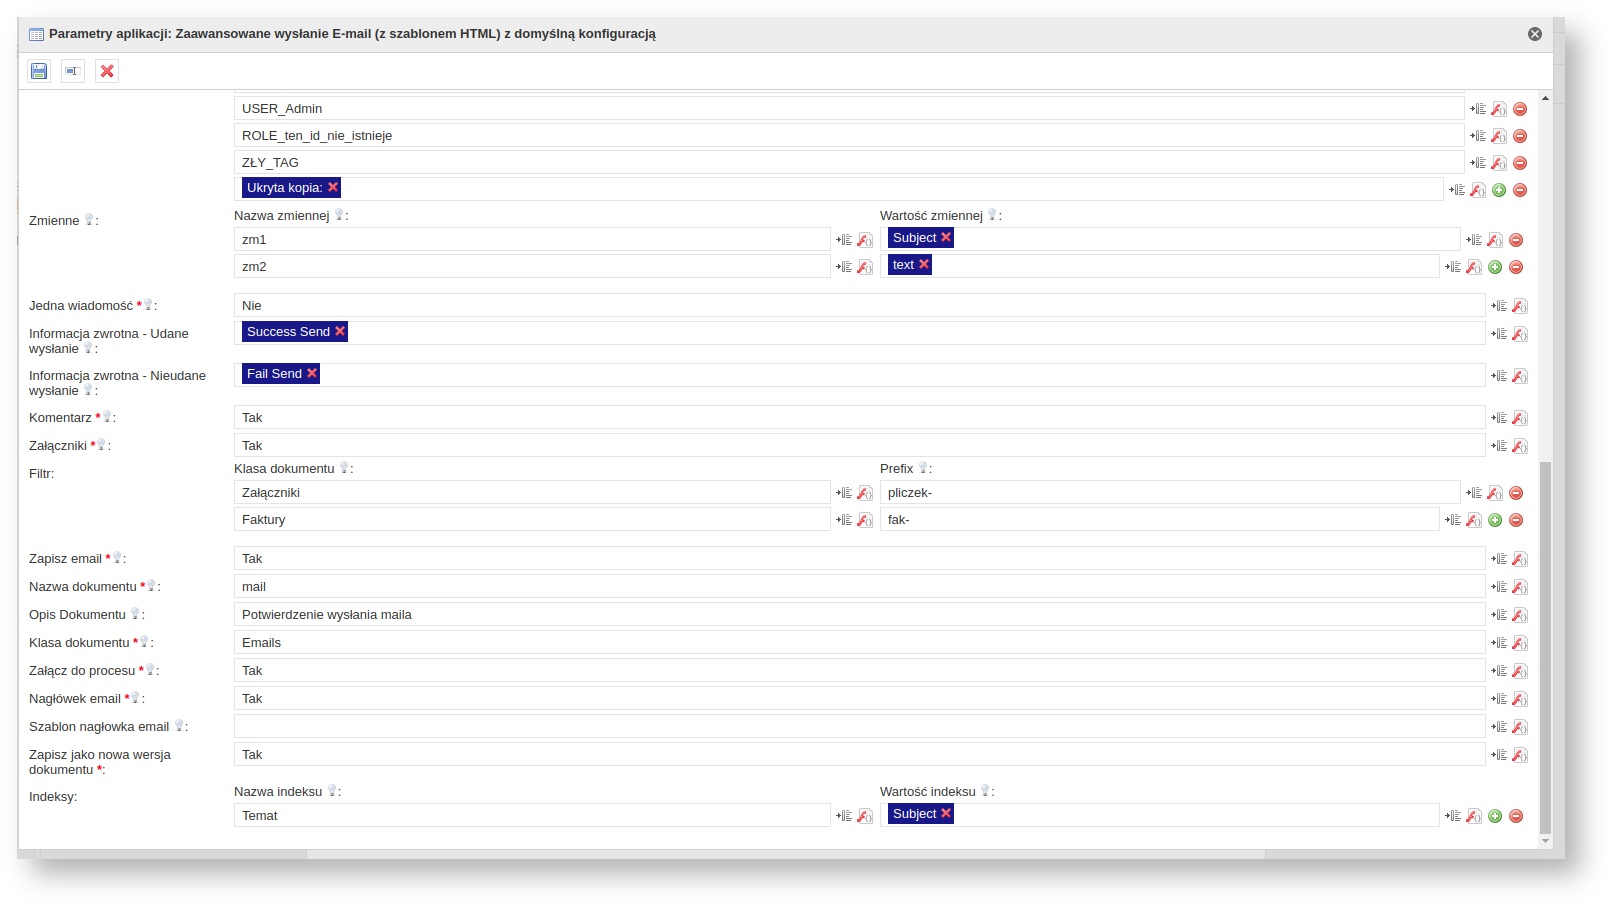Image resolution: width=1613 pixels, height=907 pixels.
Task: Add a new index row with the green plus
Action: coord(1495,816)
